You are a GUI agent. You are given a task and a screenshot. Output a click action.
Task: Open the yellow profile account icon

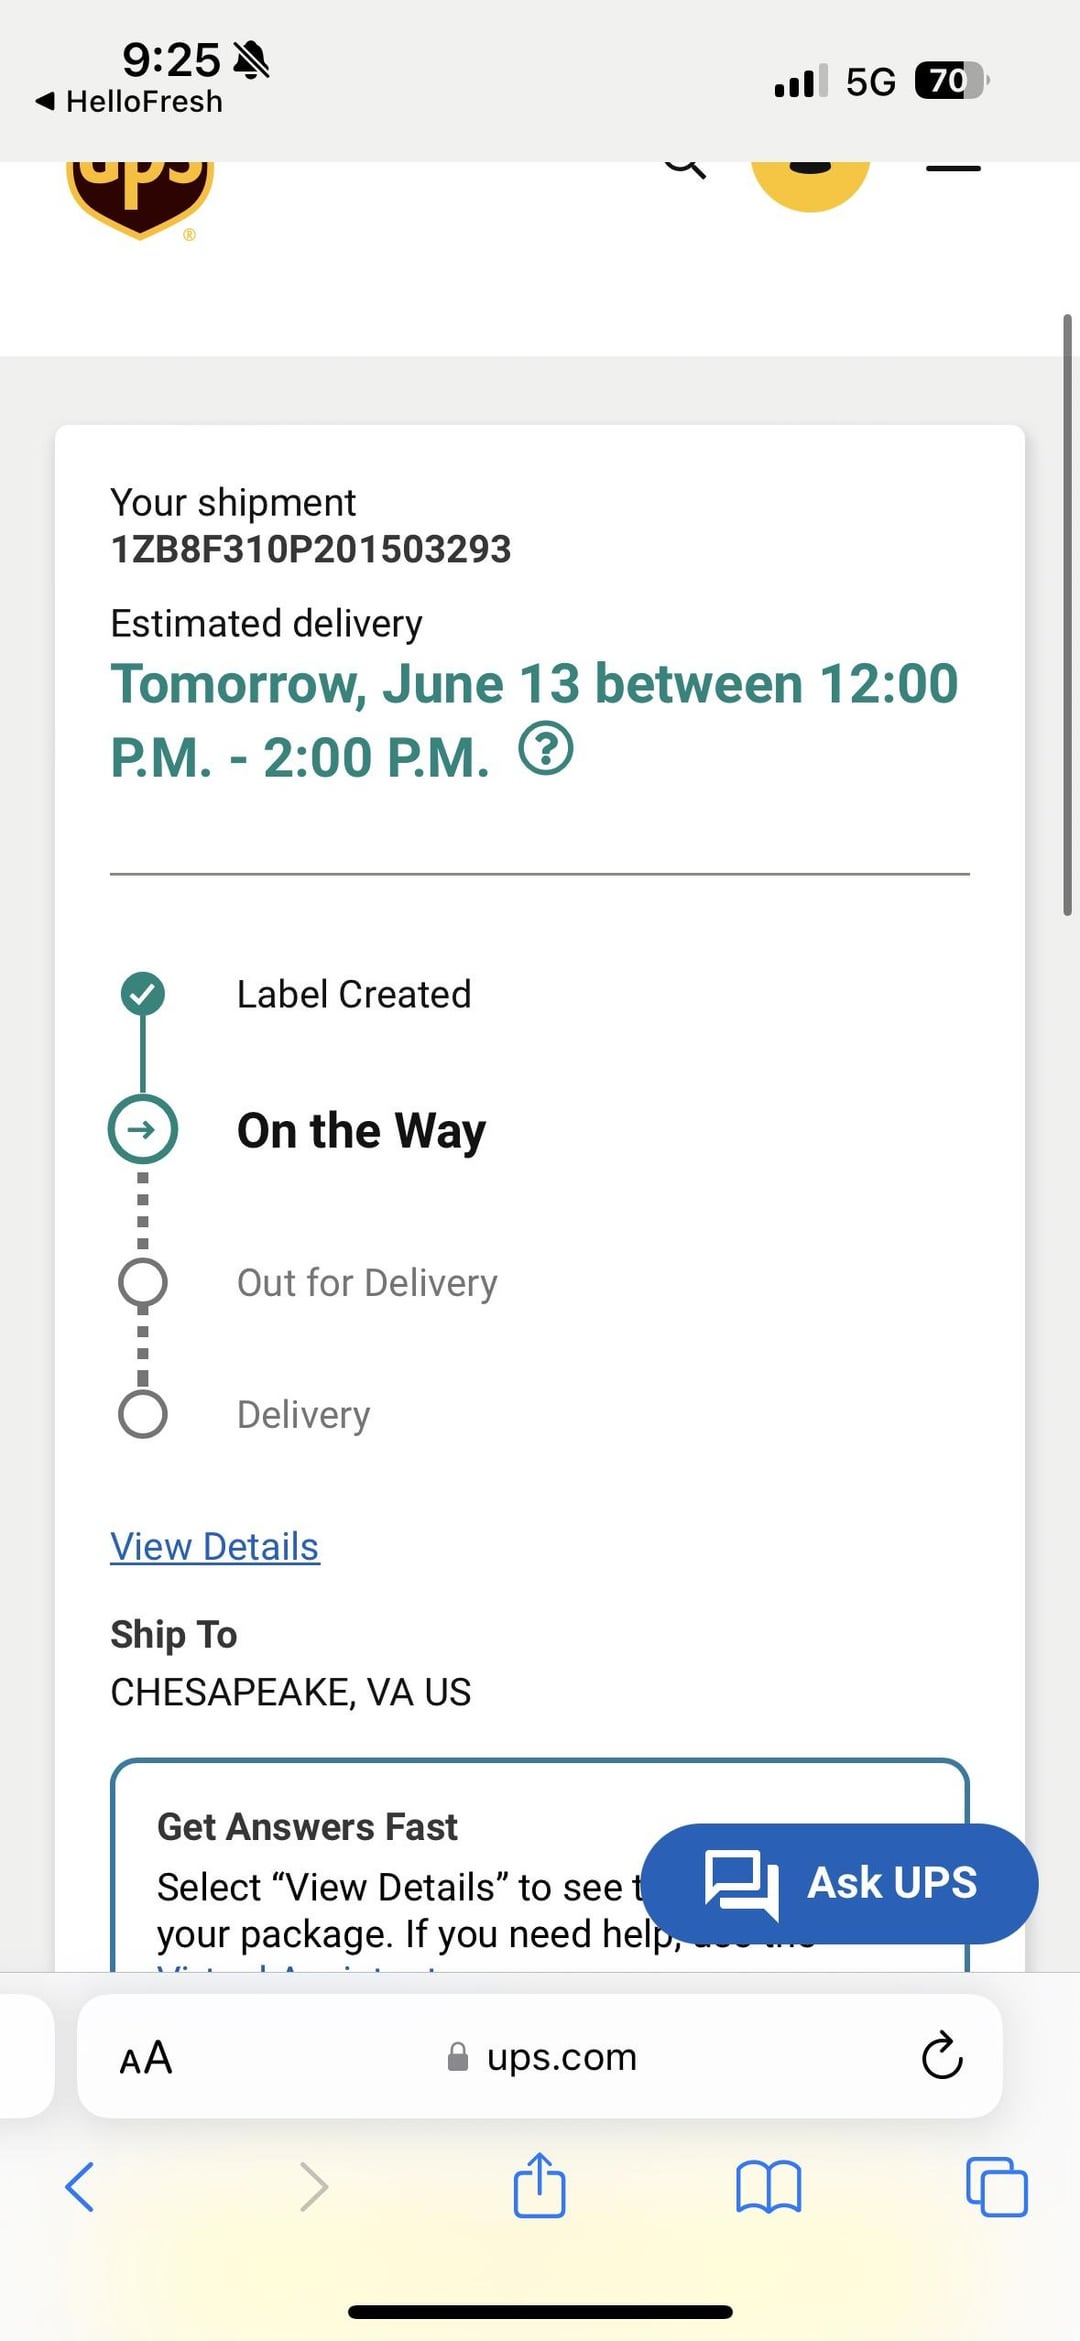click(810, 180)
